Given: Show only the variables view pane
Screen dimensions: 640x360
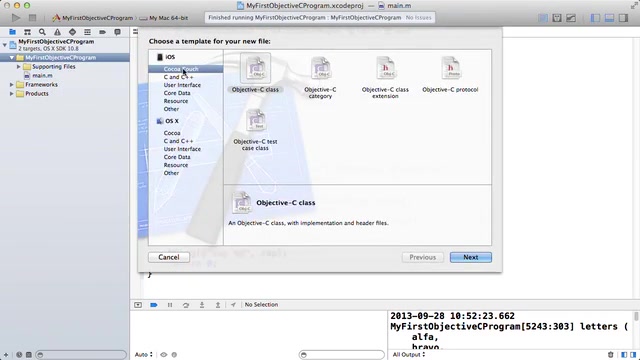Looking at the screenshot, I should [624, 355].
